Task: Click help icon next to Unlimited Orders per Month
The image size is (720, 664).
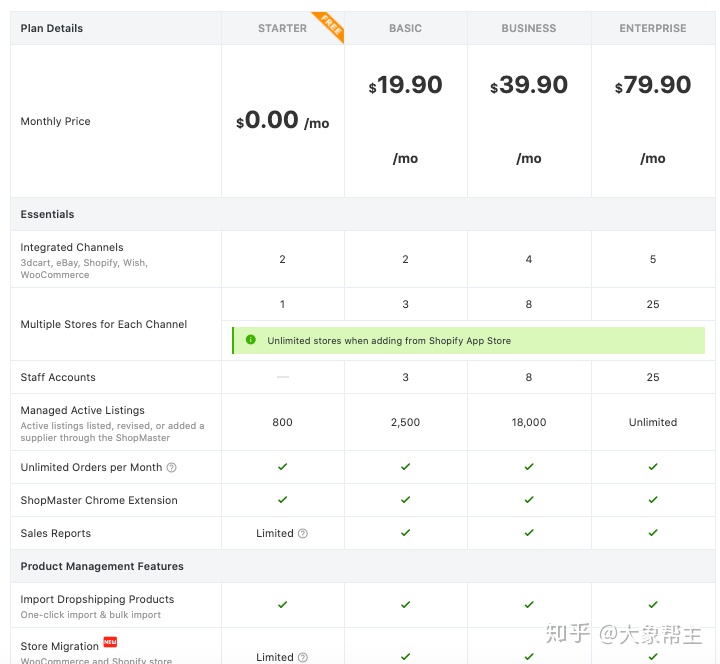Action: [x=171, y=468]
